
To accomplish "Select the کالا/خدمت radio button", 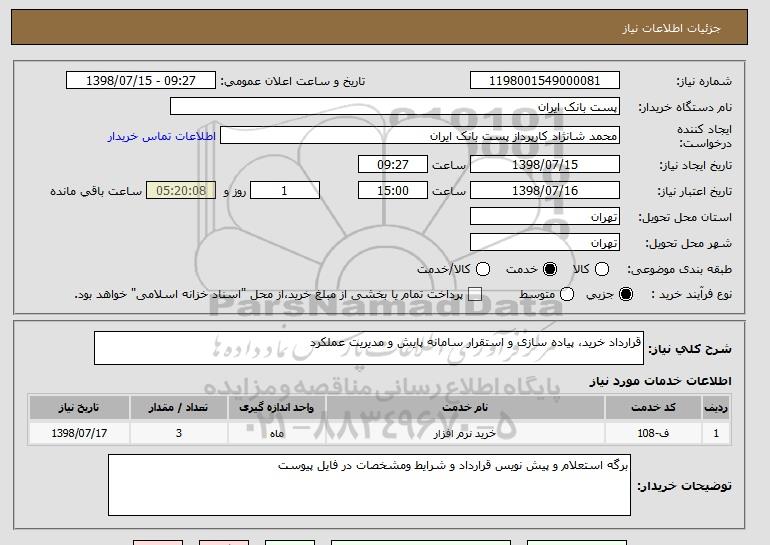I will click(x=483, y=269).
